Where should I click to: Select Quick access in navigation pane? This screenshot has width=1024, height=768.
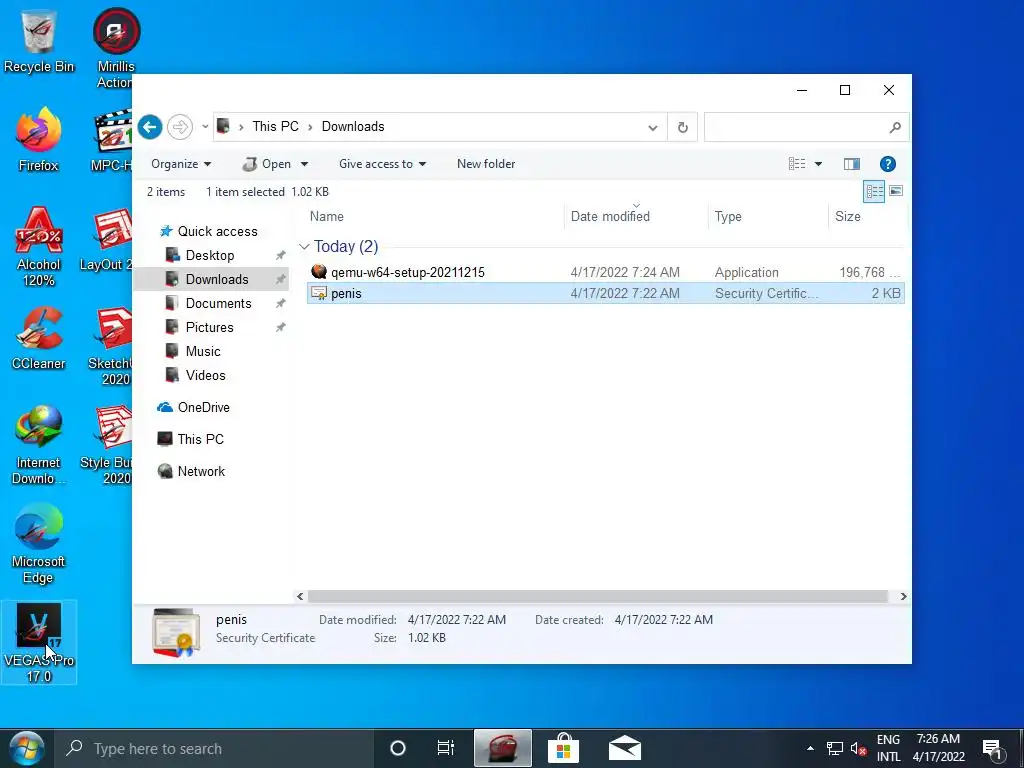[217, 231]
